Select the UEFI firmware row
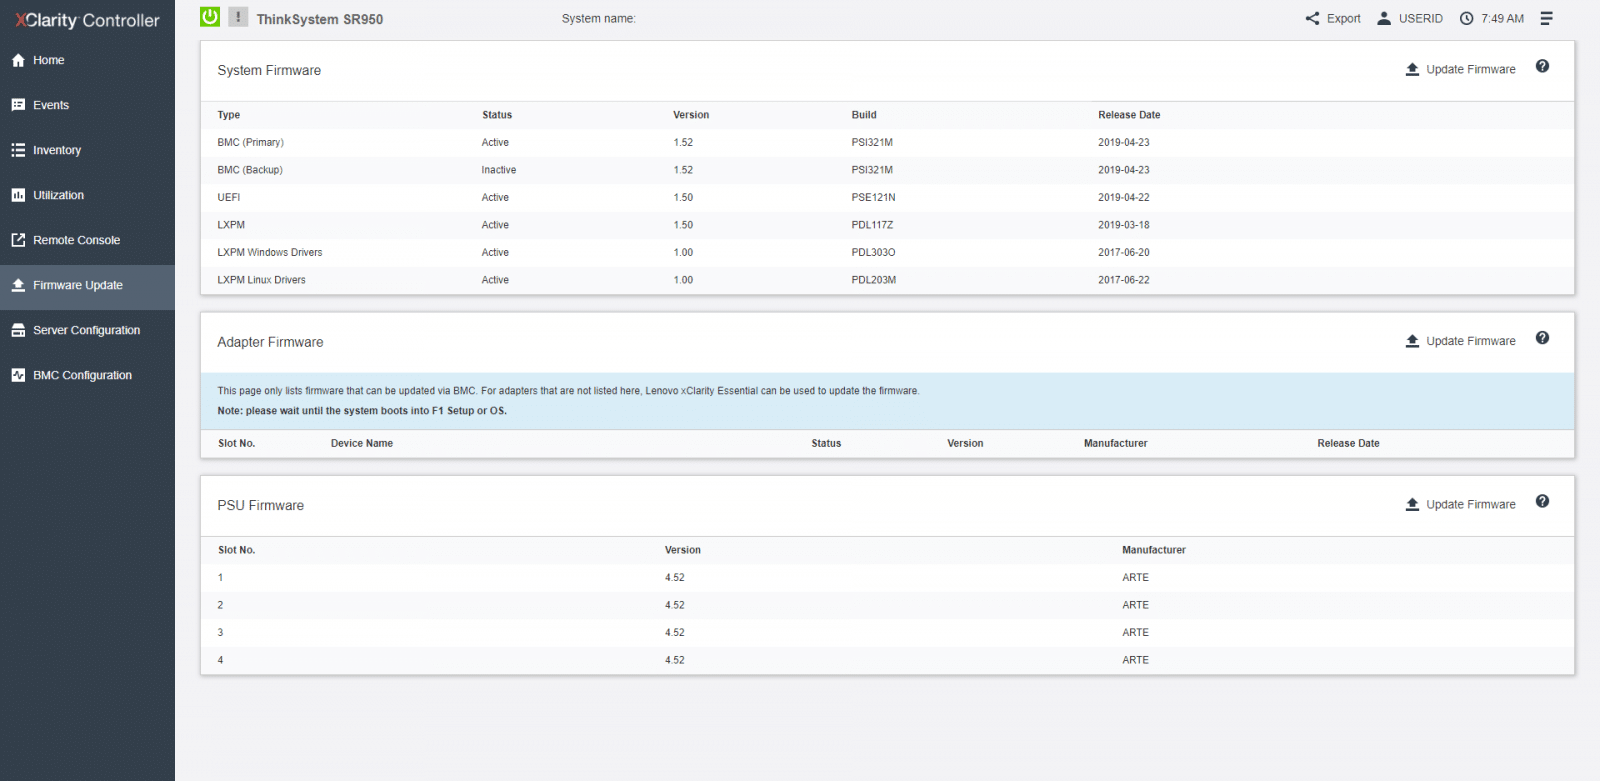 click(887, 197)
